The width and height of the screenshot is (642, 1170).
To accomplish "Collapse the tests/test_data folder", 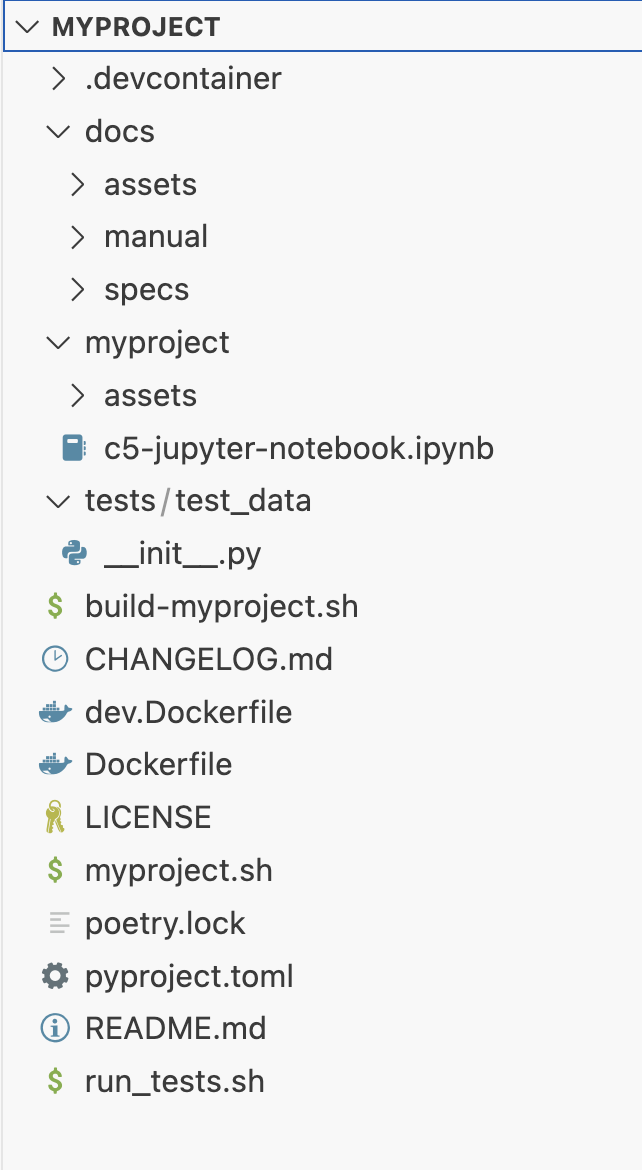I will point(59,501).
